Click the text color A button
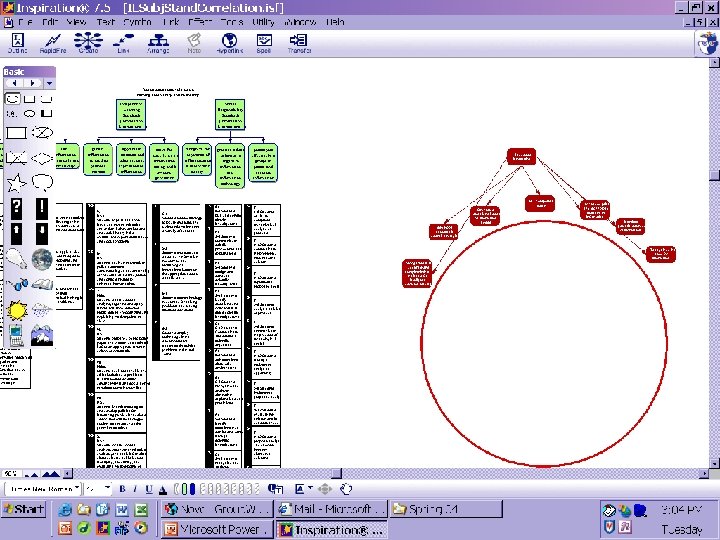The height and width of the screenshot is (540, 720). point(163,489)
